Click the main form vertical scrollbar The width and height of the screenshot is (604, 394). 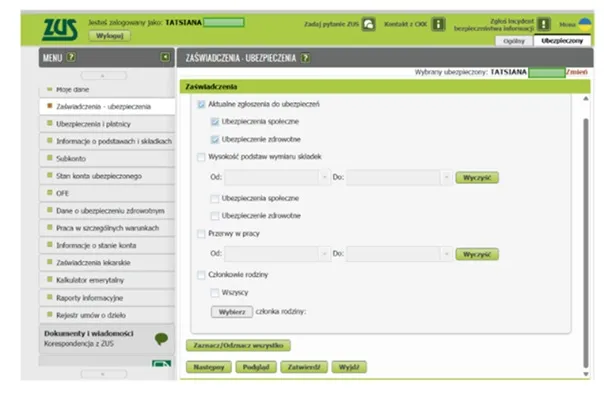tap(586, 243)
